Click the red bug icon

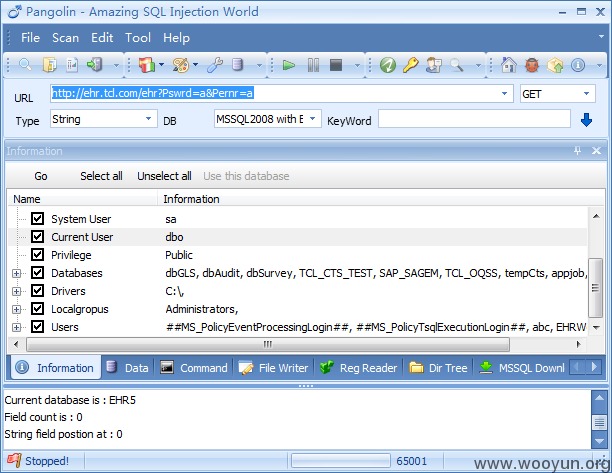tap(532, 65)
